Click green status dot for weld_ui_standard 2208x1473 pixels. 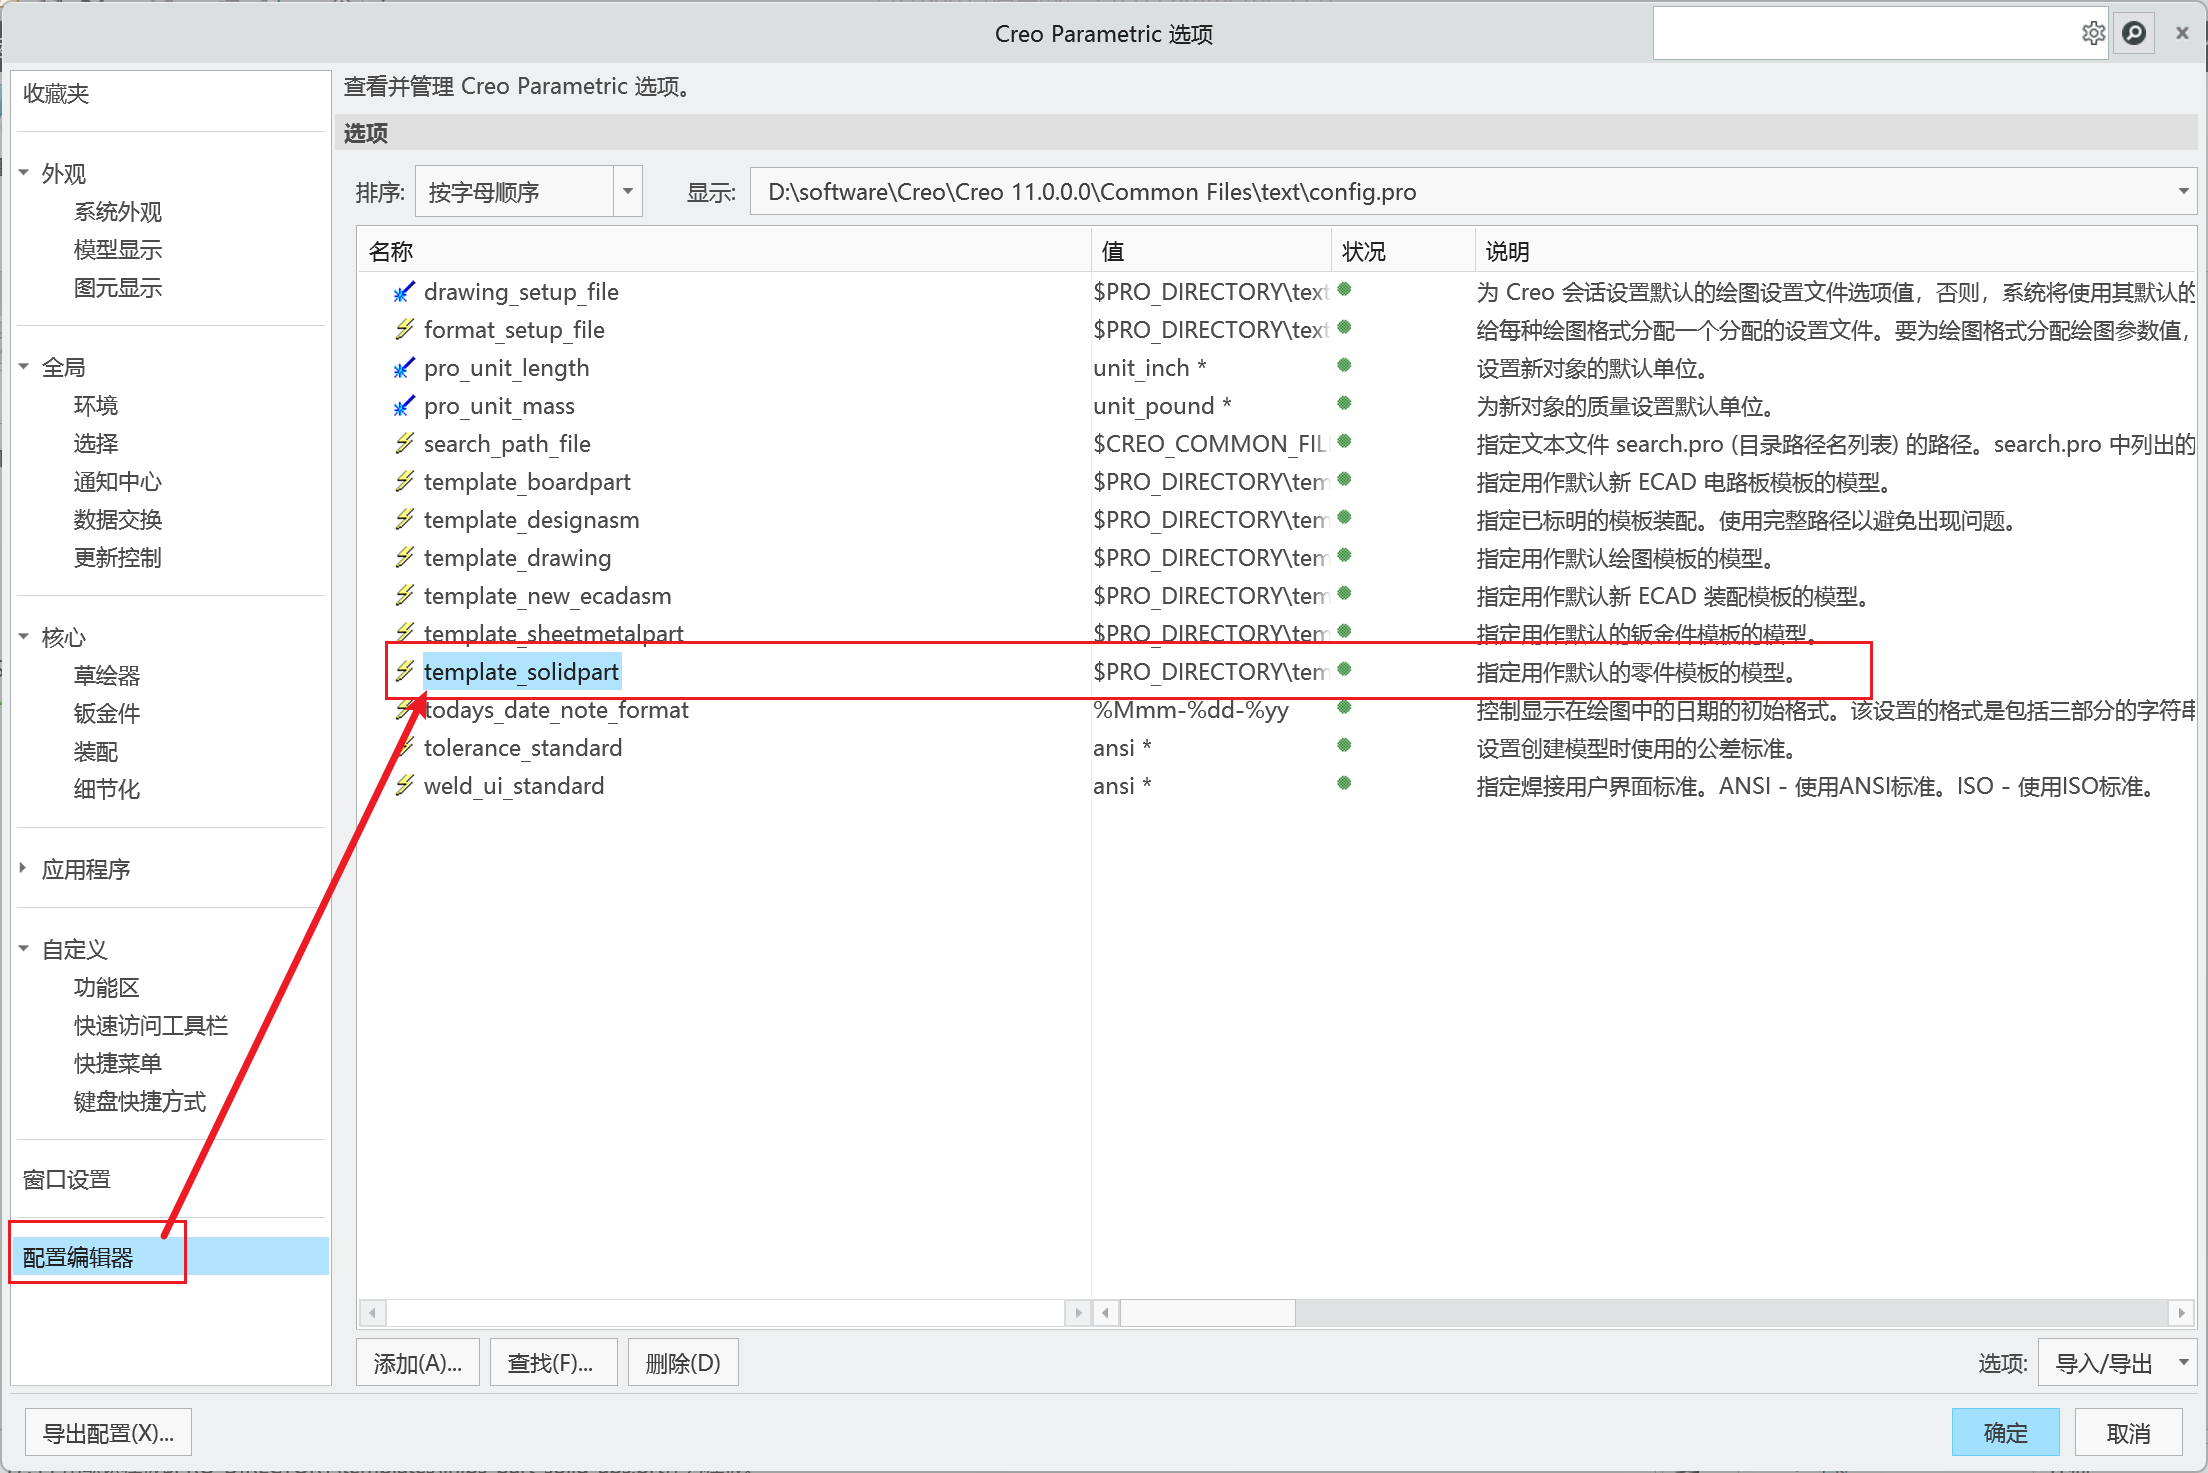[1345, 783]
